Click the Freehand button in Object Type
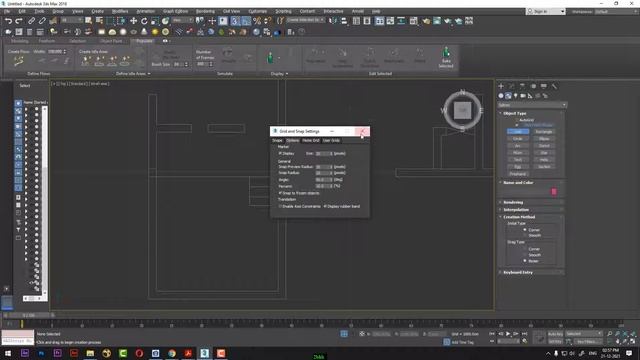Screen dimensions: 640x360 pyautogui.click(x=518, y=174)
